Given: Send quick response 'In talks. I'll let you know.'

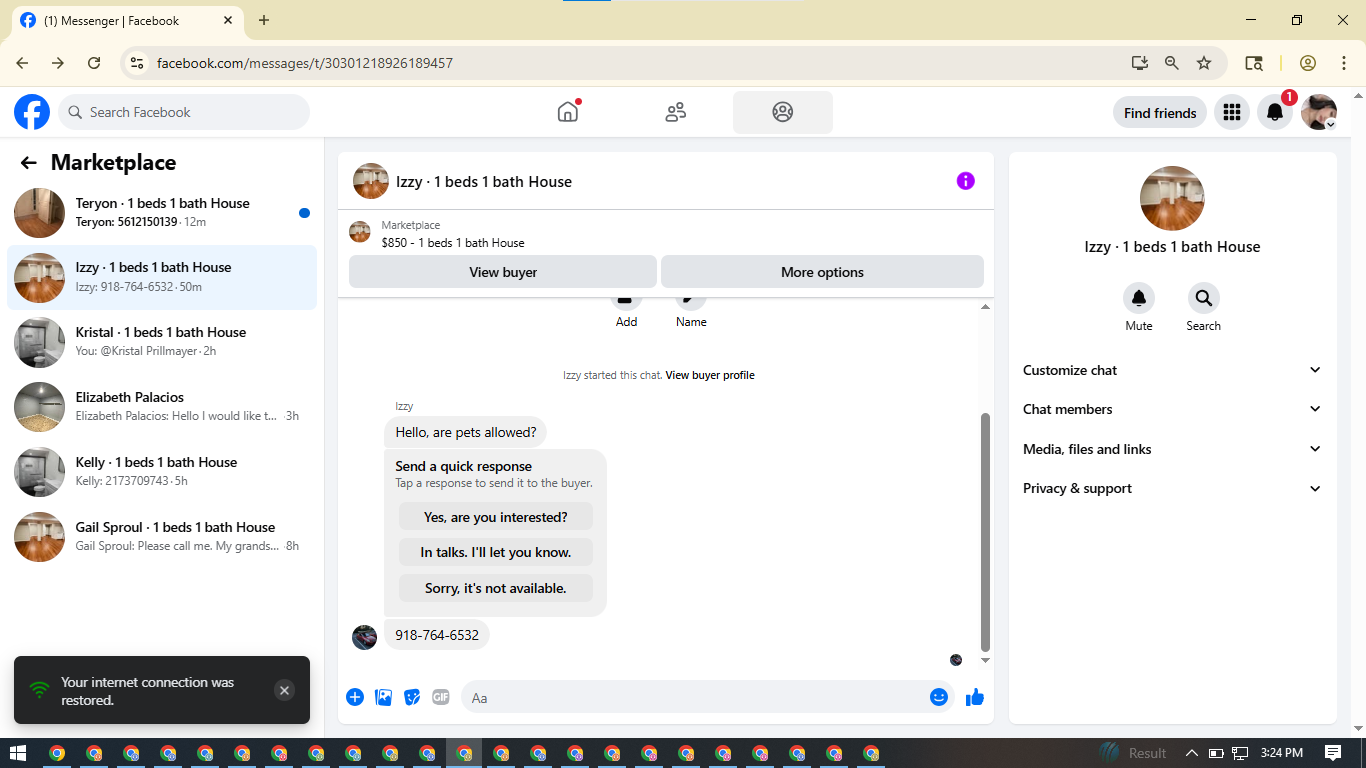Looking at the screenshot, I should 496,552.
